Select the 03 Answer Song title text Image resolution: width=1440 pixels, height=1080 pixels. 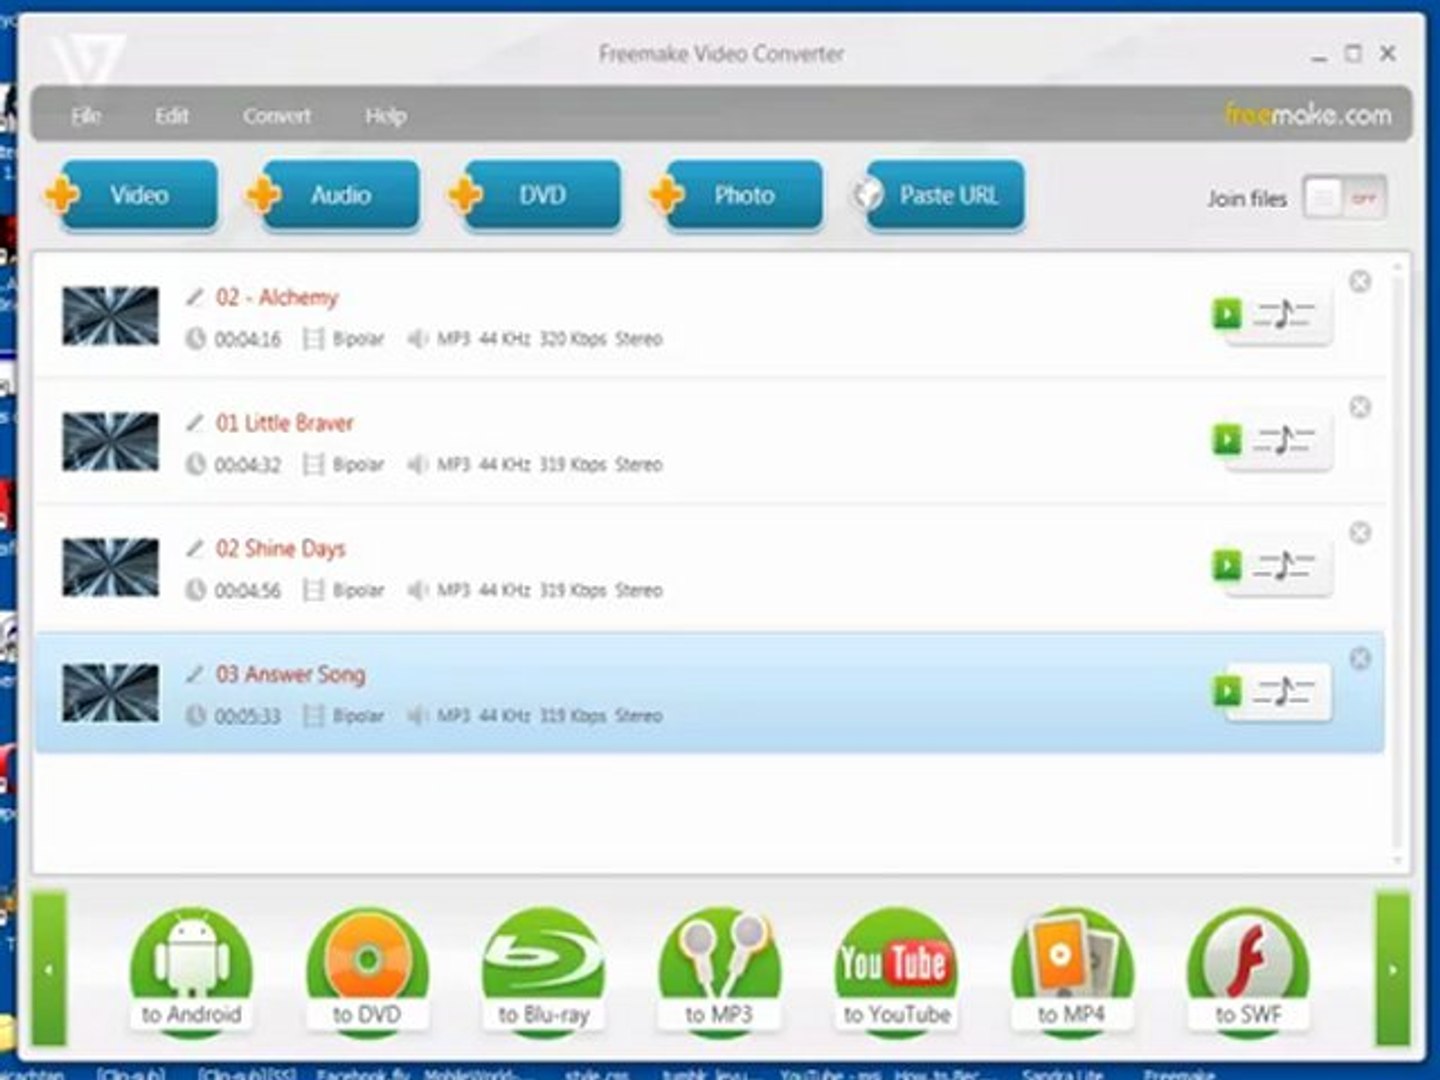pos(291,675)
